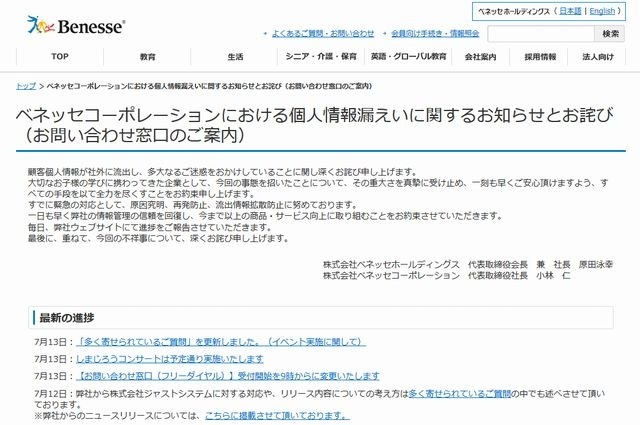This screenshot has width=640, height=425.
Task: Open よくあるご質問・お問い合わせ link
Action: 323,33
